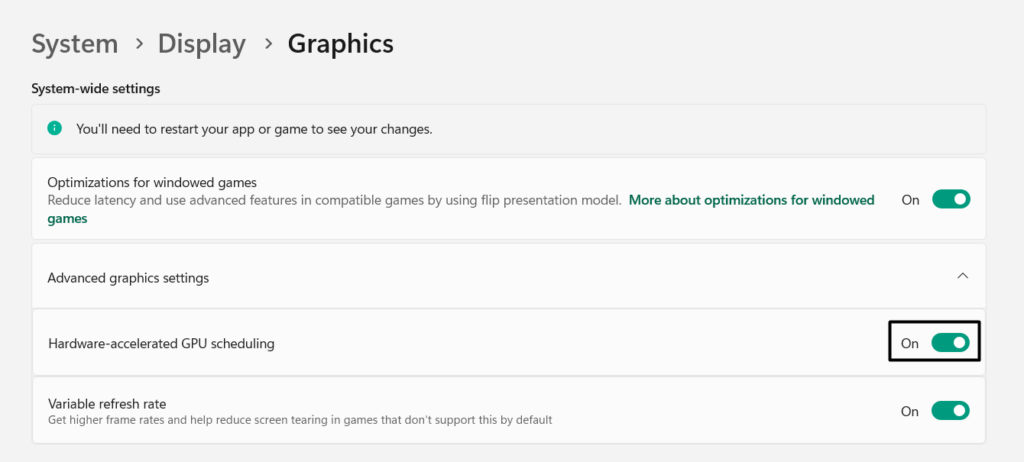The width and height of the screenshot is (1024, 462).
Task: Click the System-wide settings heading
Action: [x=95, y=88]
